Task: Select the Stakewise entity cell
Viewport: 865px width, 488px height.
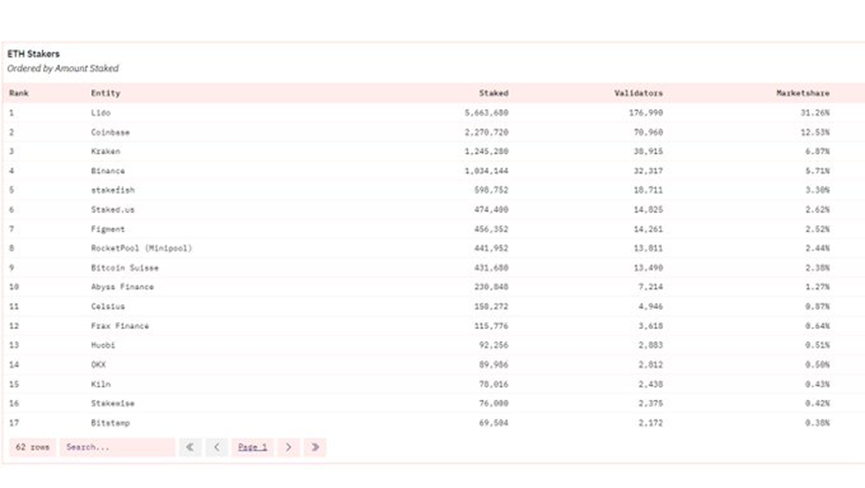Action: click(x=113, y=403)
